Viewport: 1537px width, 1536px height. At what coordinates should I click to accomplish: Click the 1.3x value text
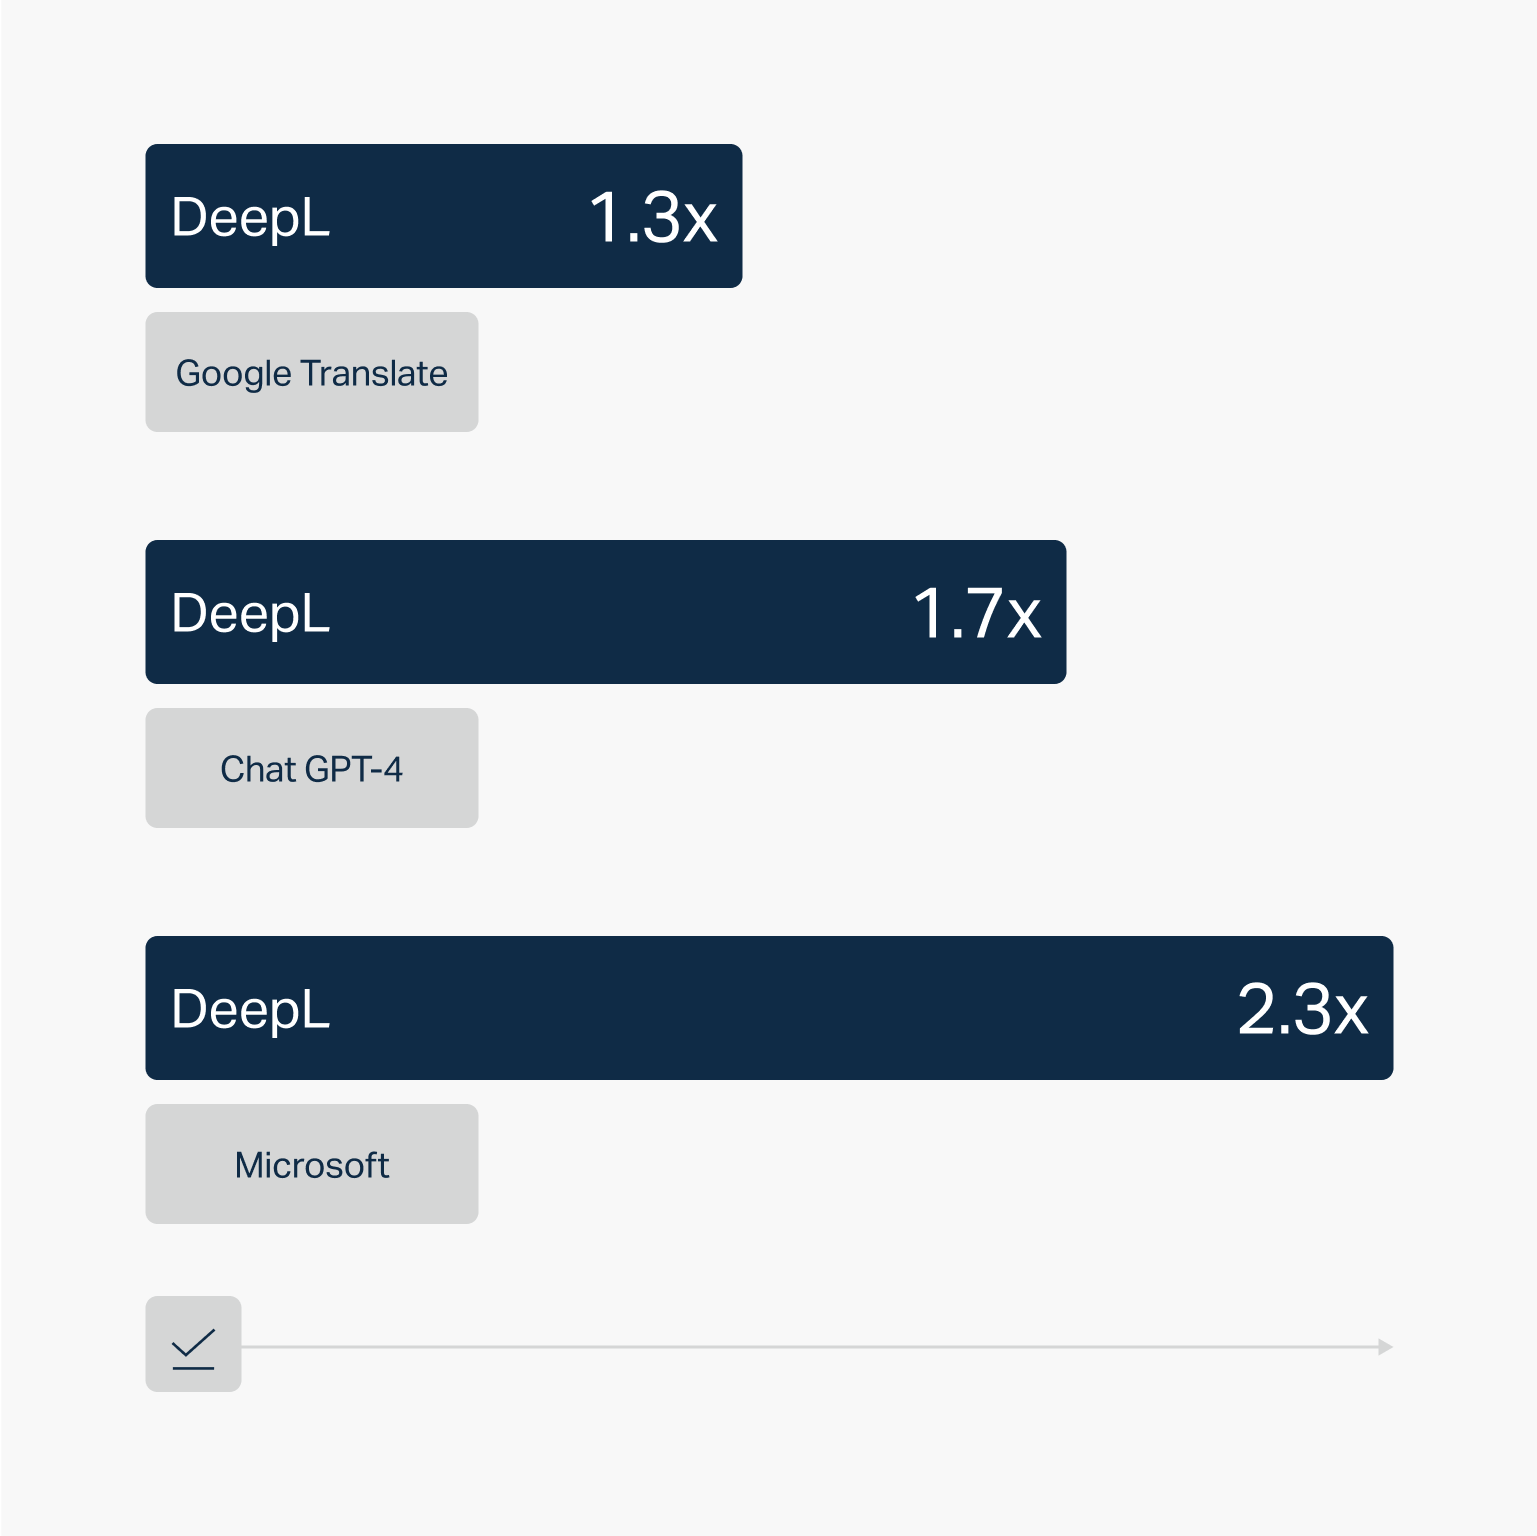point(653,217)
